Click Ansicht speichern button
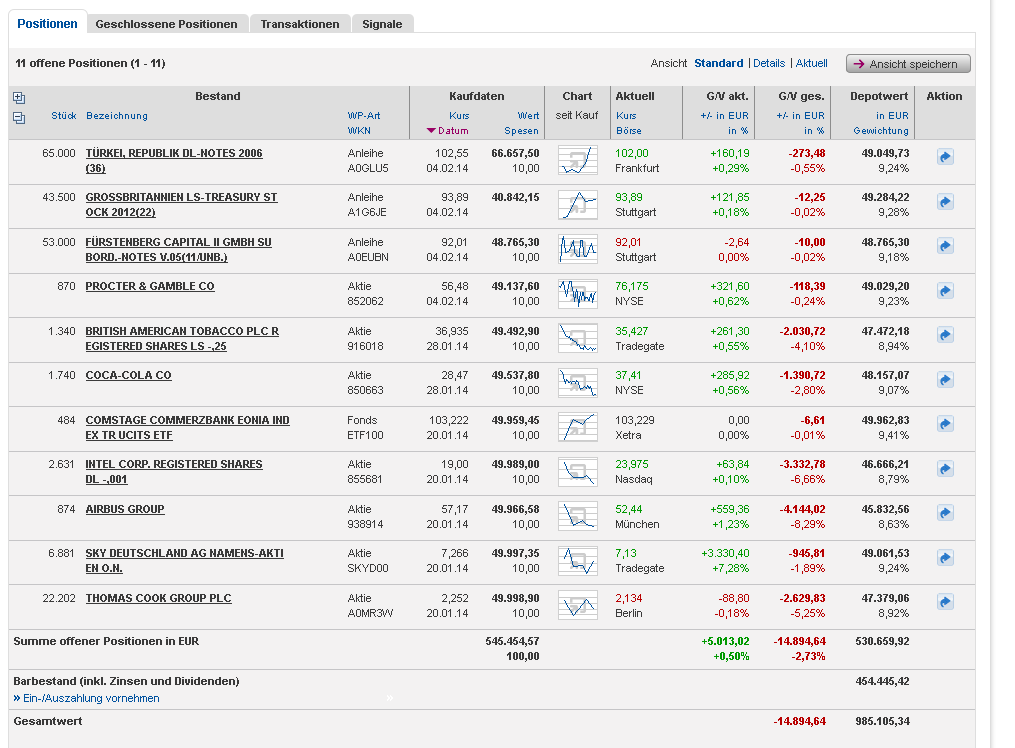Screen dimensions: 1015x748 pyautogui.click(x=907, y=64)
